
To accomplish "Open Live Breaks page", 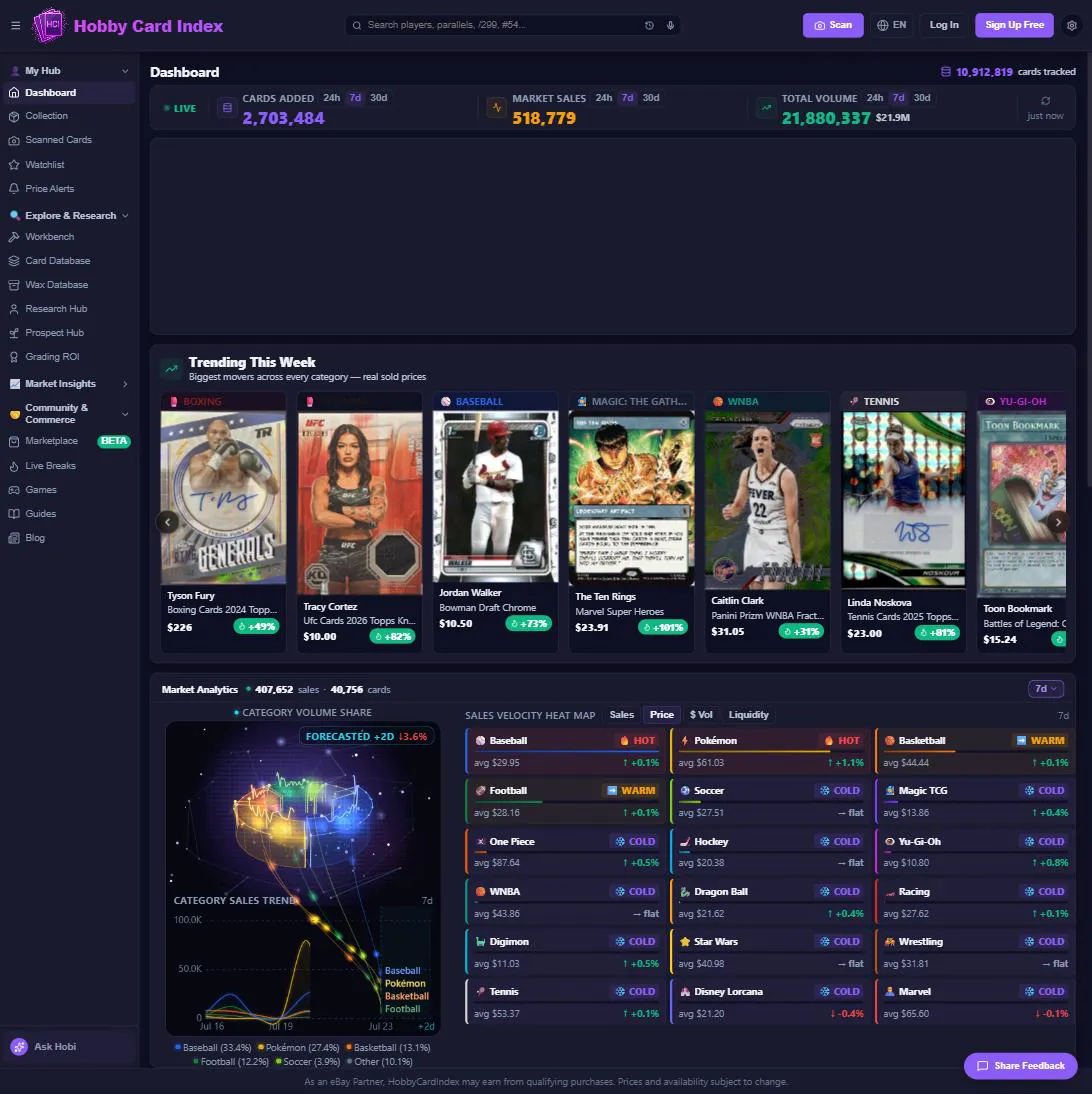I will pyautogui.click(x=68, y=466).
